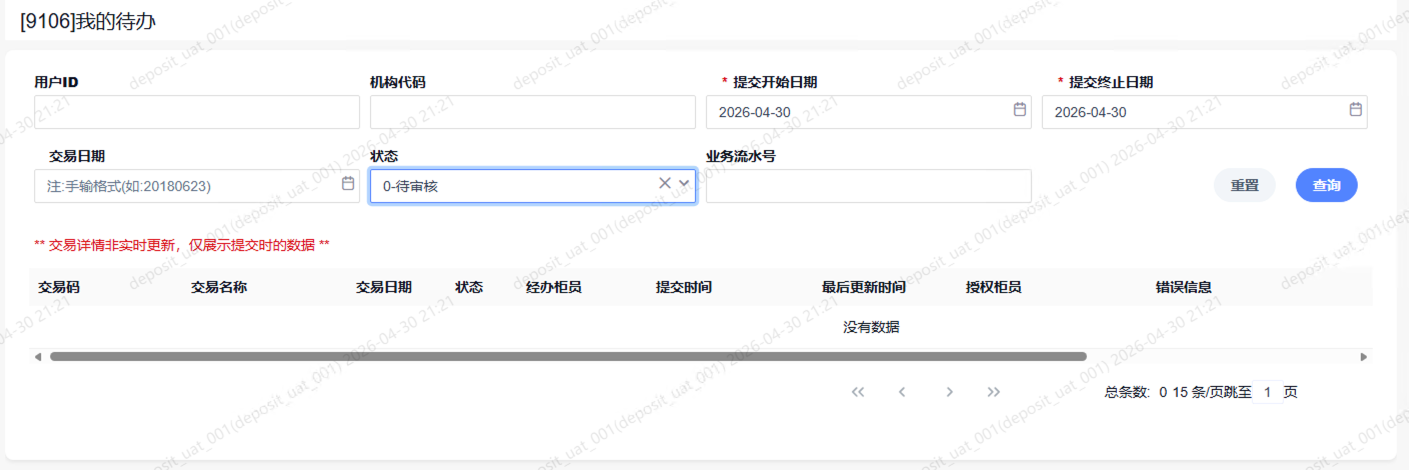
Task: Click the red 交易详情非实时更新 notice
Action: (x=182, y=245)
